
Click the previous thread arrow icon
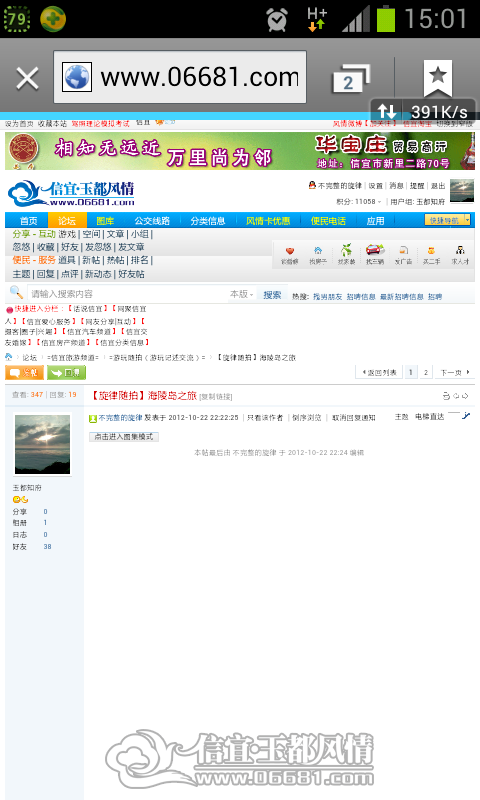[x=457, y=395]
